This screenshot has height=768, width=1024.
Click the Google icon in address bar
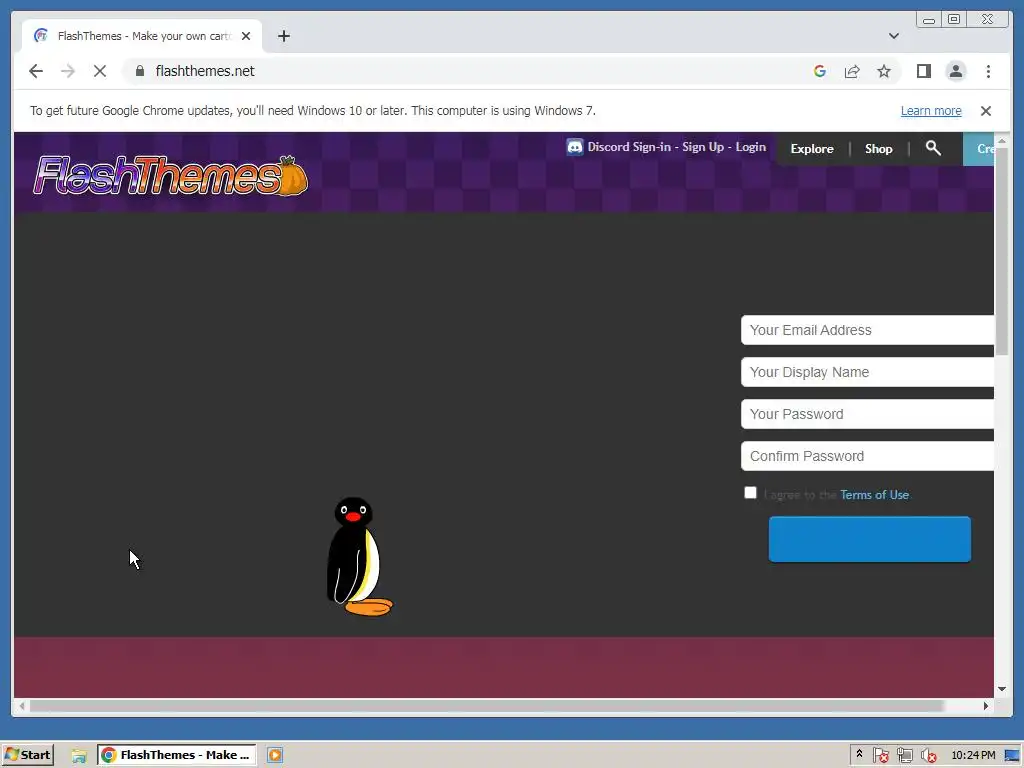(820, 71)
